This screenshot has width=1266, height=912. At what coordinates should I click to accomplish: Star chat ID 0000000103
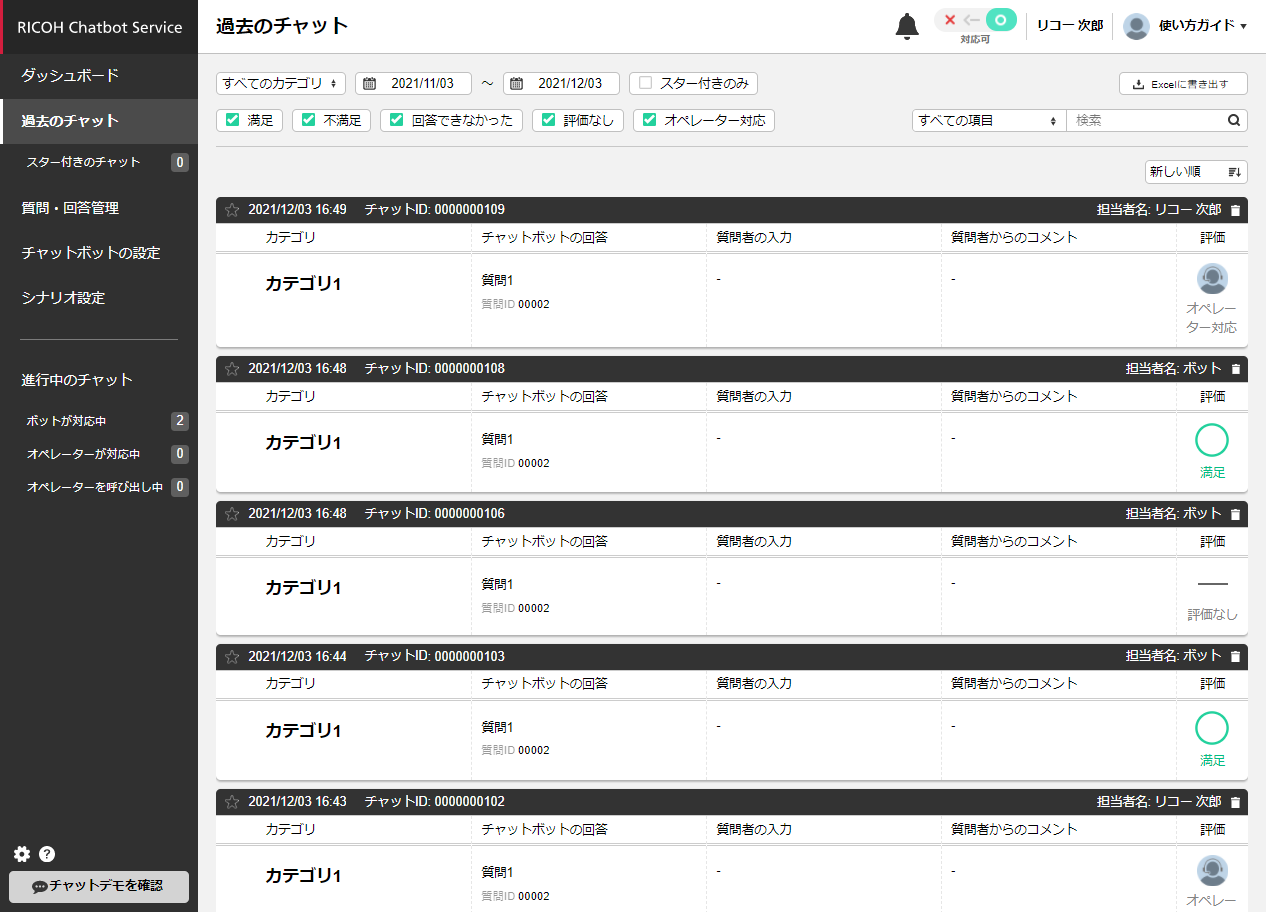[232, 657]
